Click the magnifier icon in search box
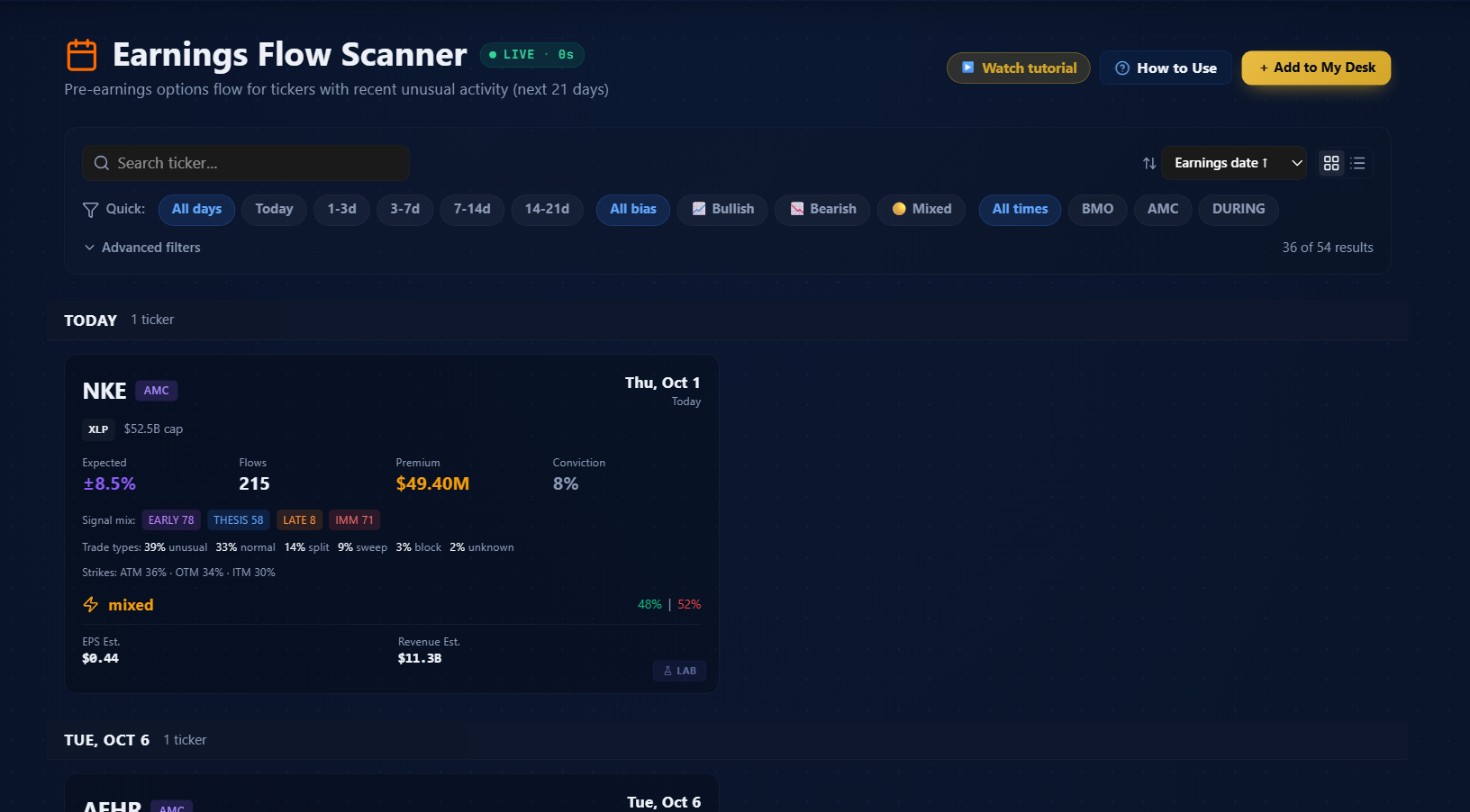The image size is (1470, 812). point(101,163)
